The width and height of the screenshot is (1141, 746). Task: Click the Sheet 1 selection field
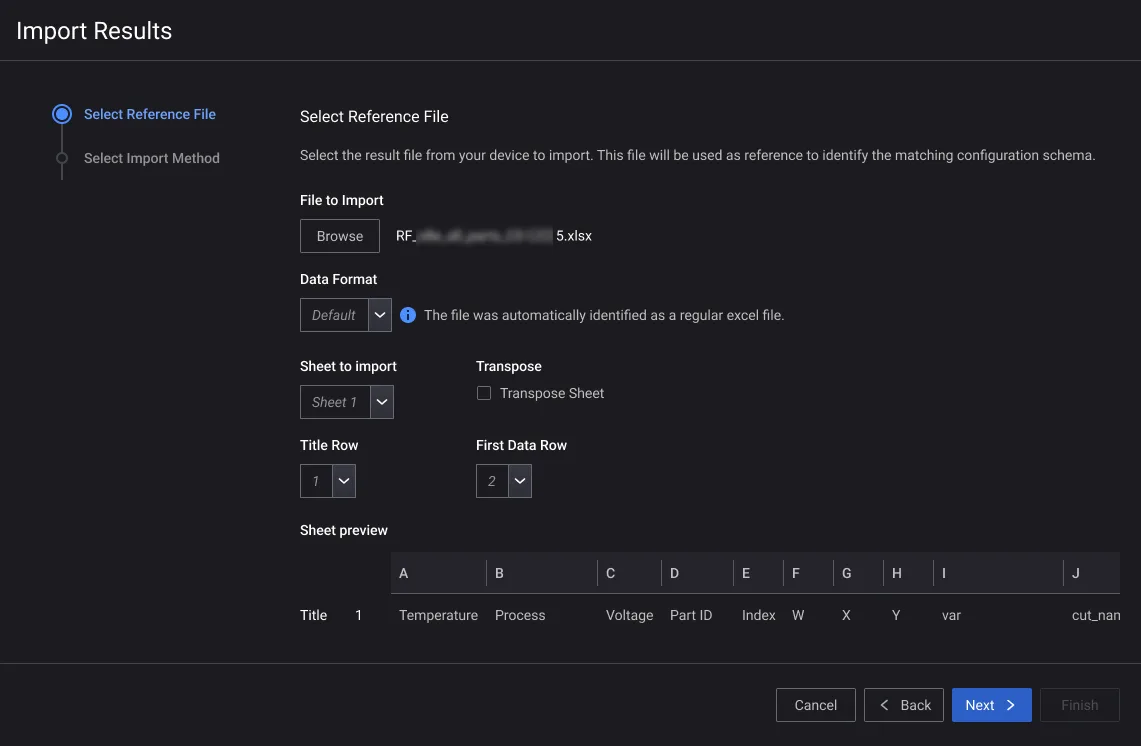pos(335,402)
